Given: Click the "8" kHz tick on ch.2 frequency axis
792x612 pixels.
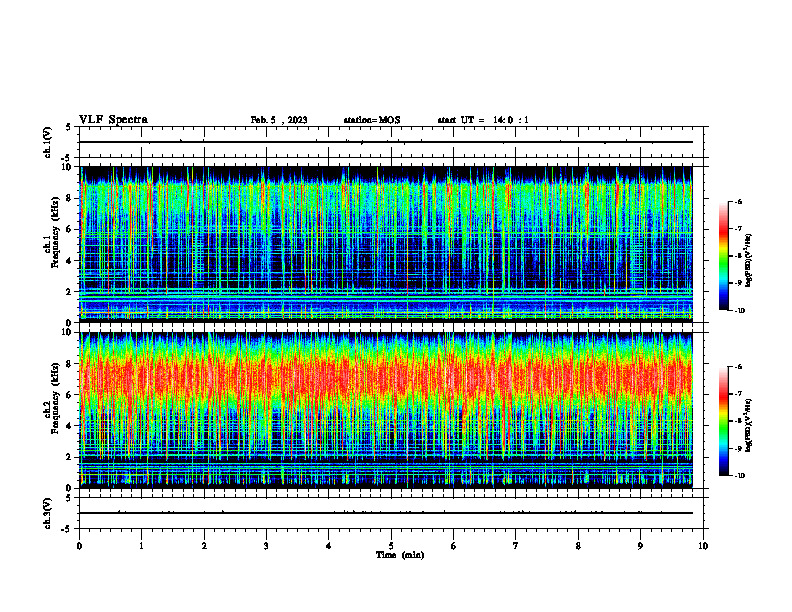Looking at the screenshot, I should (68, 364).
